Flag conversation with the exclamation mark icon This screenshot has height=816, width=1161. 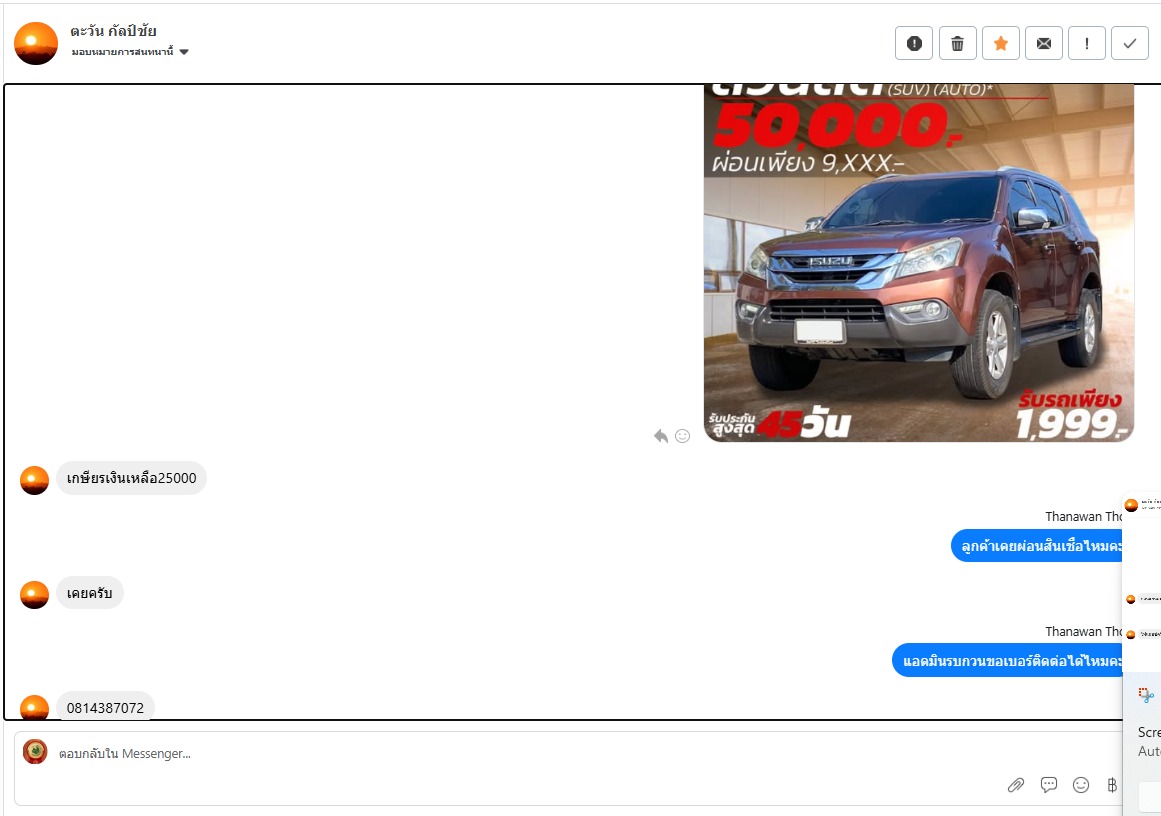[x=1086, y=43]
